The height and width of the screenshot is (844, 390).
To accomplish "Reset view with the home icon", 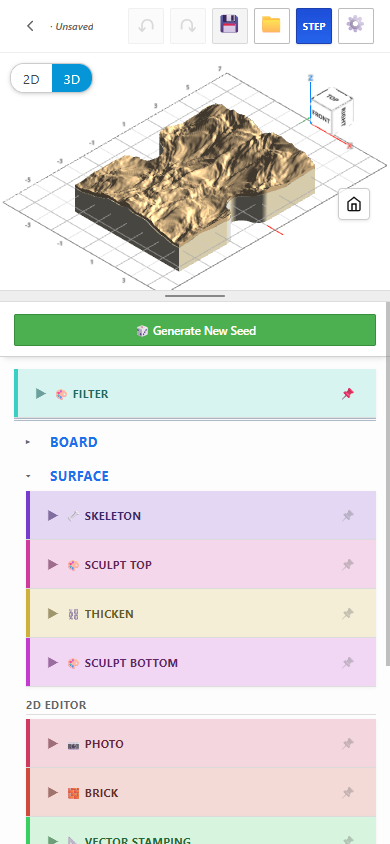I will [354, 204].
